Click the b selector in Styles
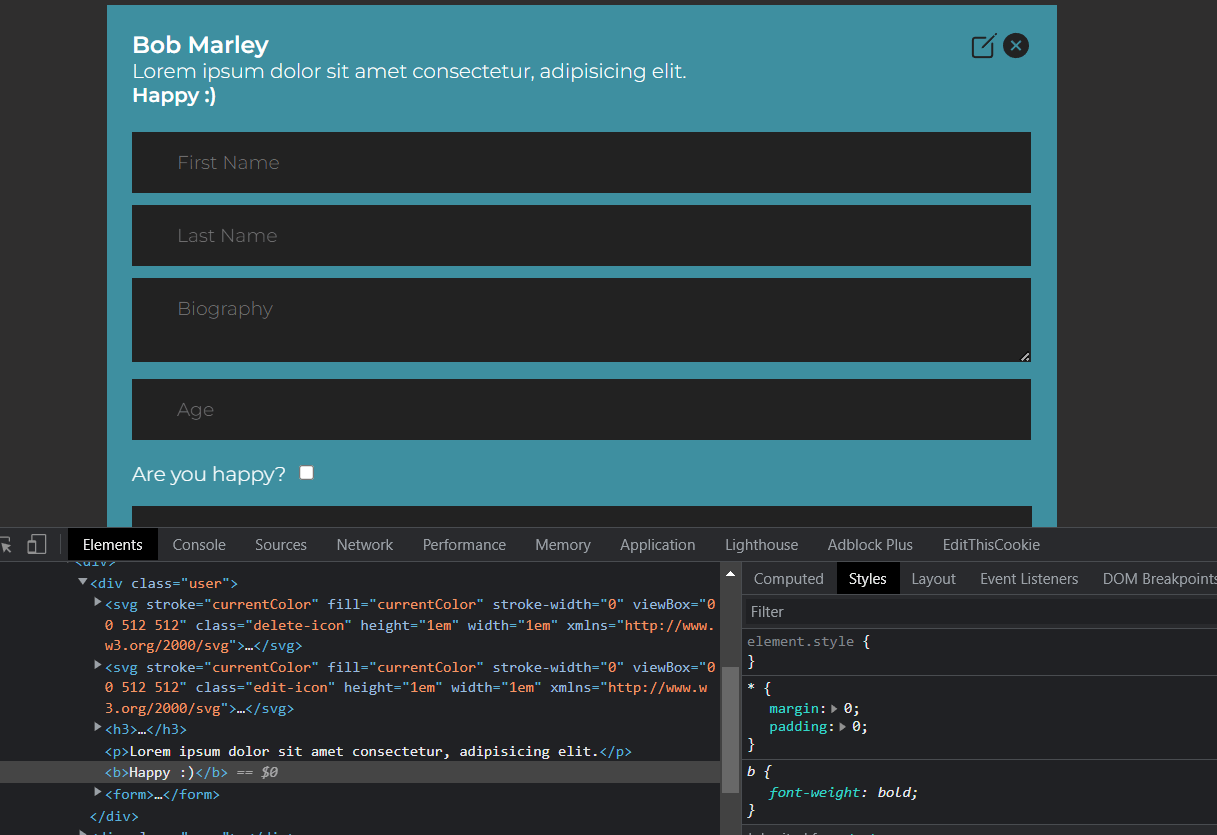1217x835 pixels. coord(751,772)
